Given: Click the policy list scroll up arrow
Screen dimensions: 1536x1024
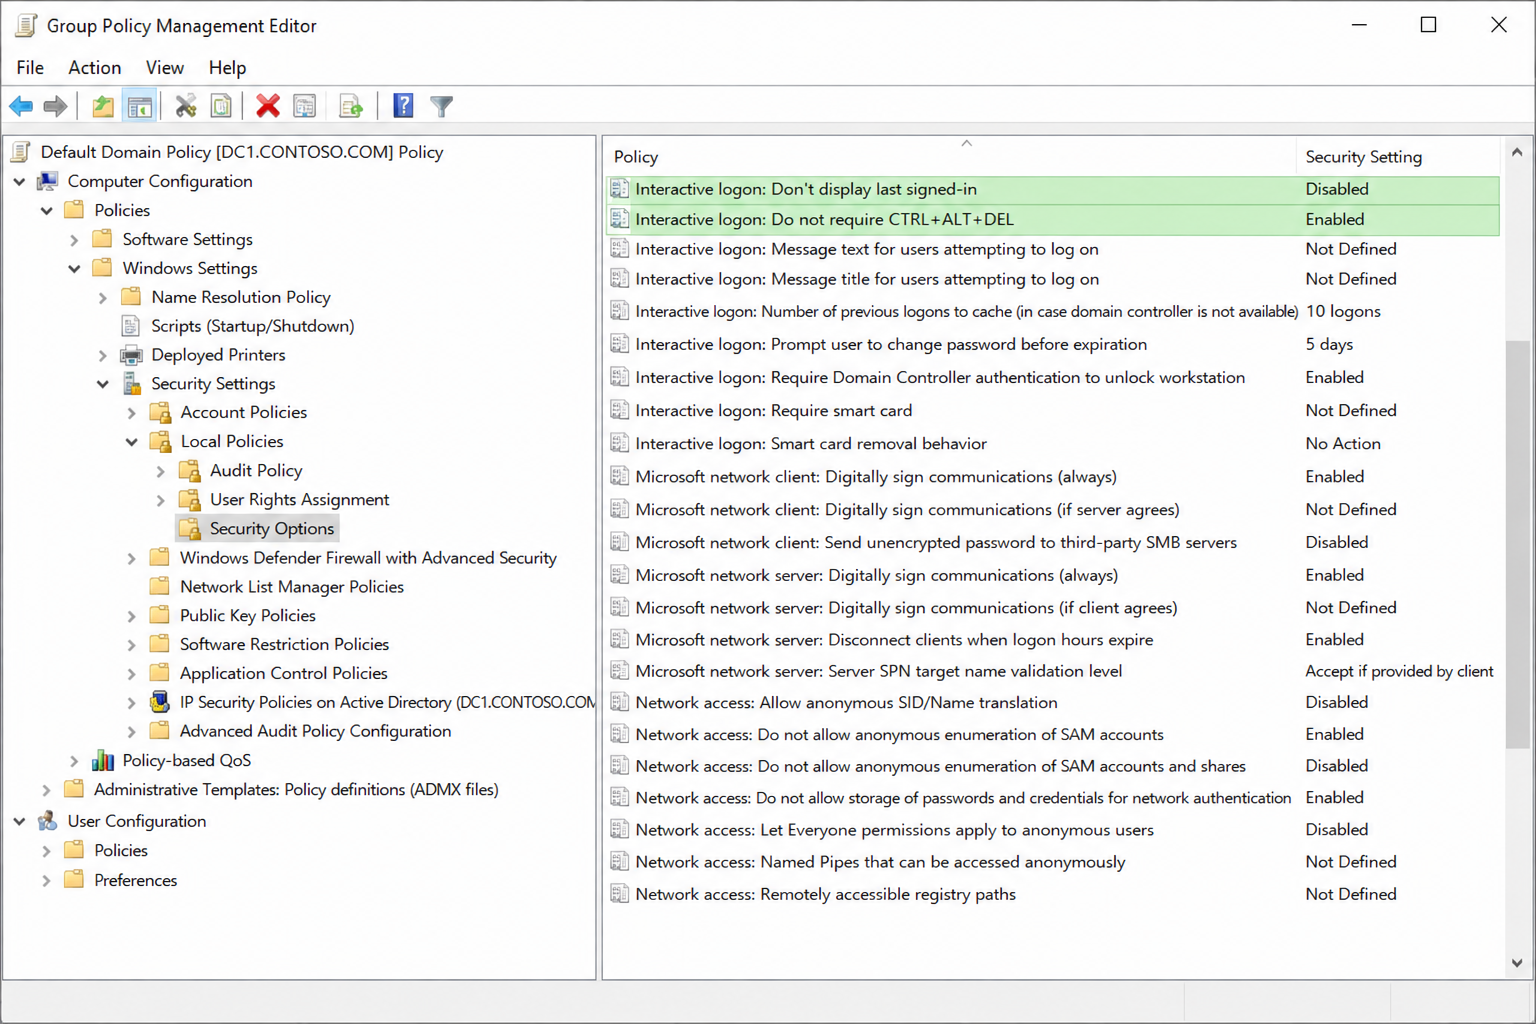Looking at the screenshot, I should coord(1517,152).
